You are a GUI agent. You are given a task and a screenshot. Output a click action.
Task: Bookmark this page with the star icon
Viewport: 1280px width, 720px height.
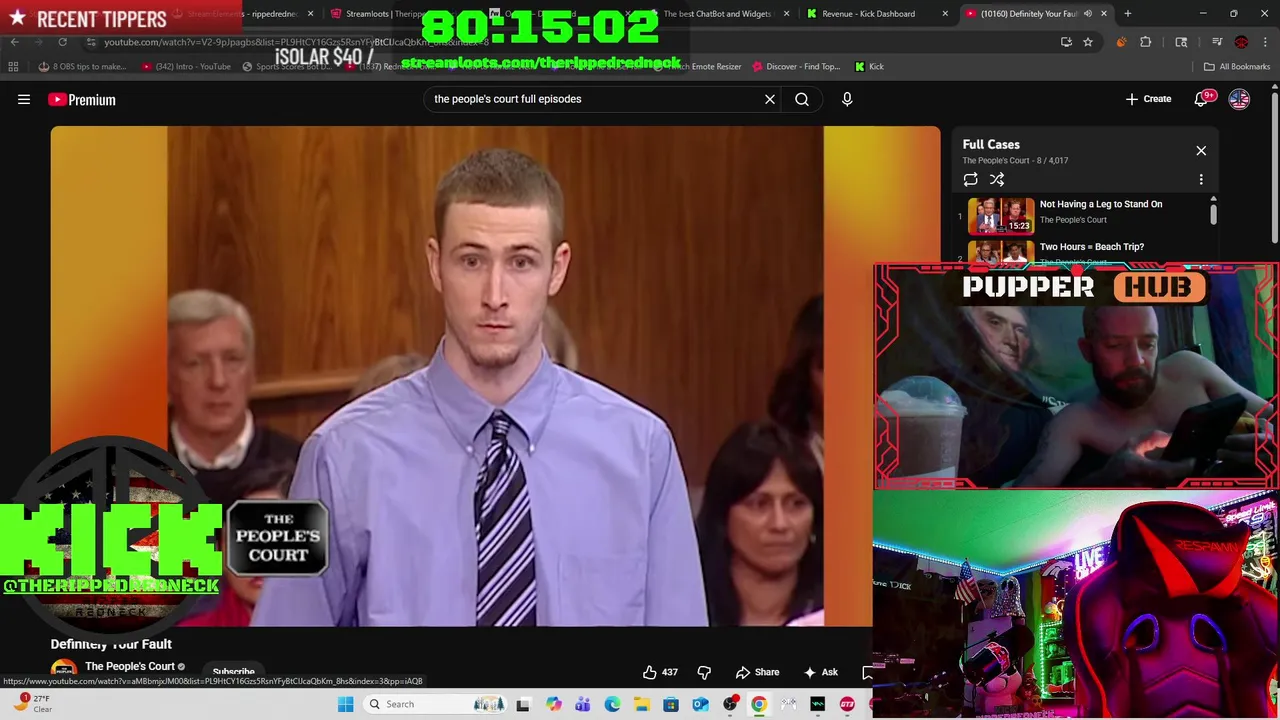tap(1088, 42)
